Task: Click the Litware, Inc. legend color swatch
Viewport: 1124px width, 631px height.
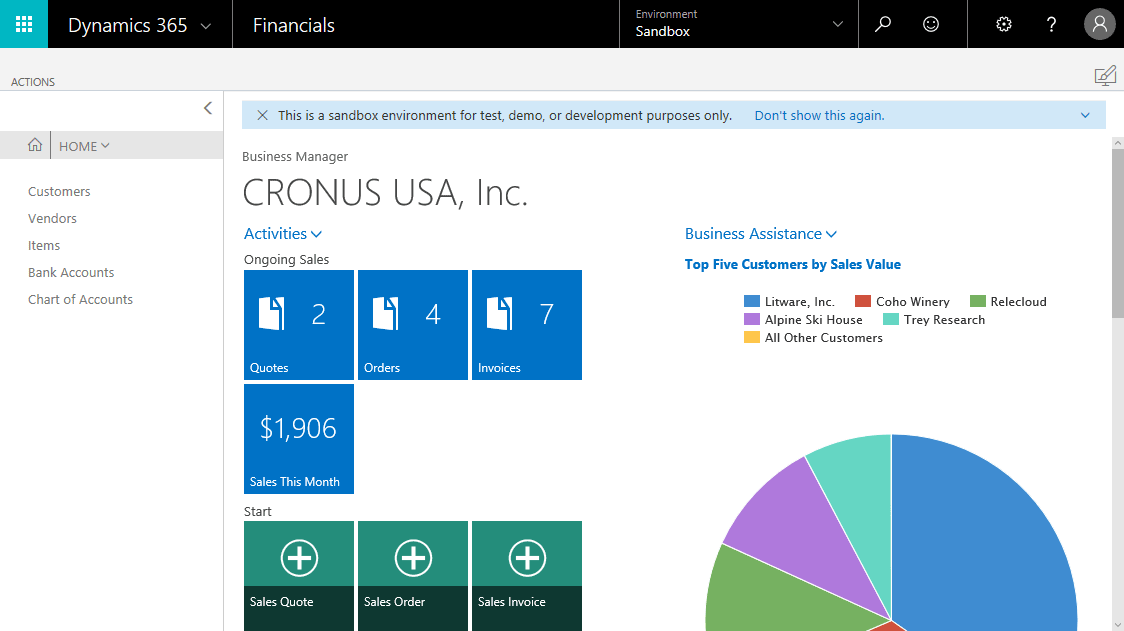Action: [752, 302]
